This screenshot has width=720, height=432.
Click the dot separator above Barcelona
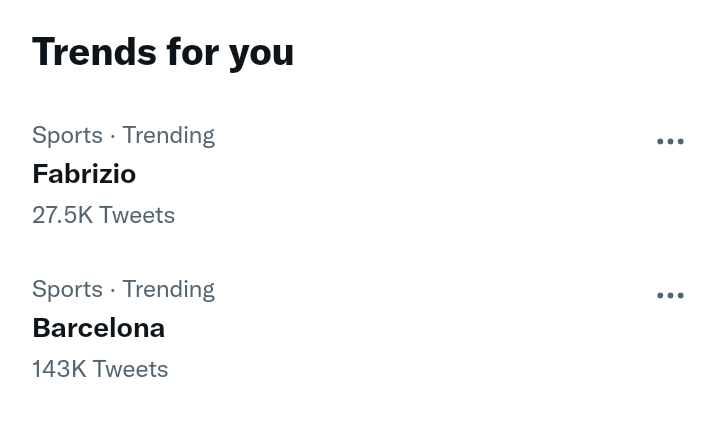(x=112, y=290)
